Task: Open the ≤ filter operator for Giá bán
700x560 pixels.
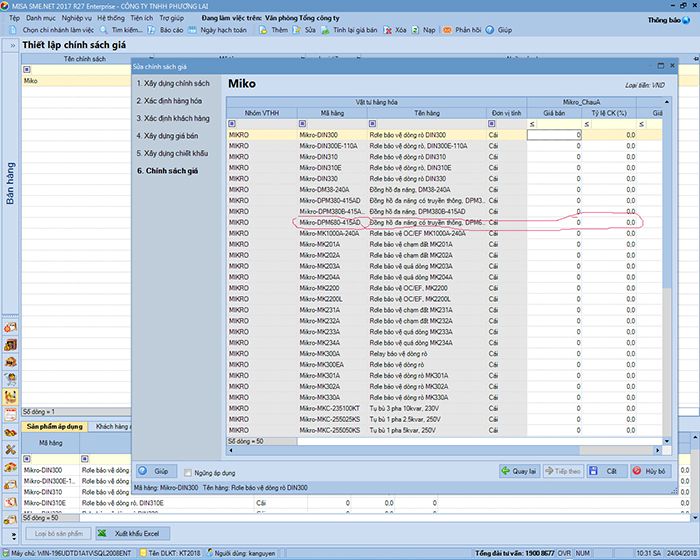Action: pyautogui.click(x=532, y=124)
